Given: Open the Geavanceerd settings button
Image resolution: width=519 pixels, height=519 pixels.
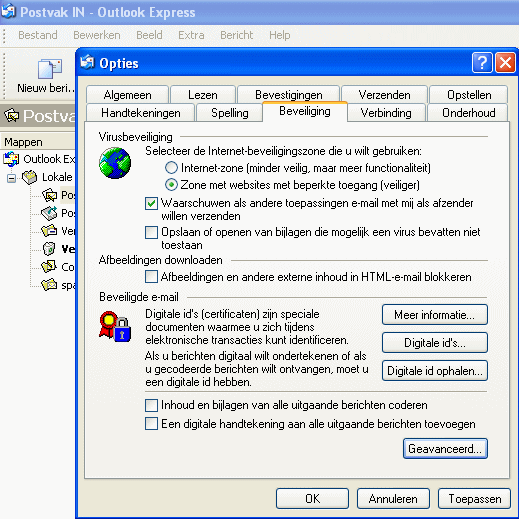Looking at the screenshot, I should (x=445, y=449).
